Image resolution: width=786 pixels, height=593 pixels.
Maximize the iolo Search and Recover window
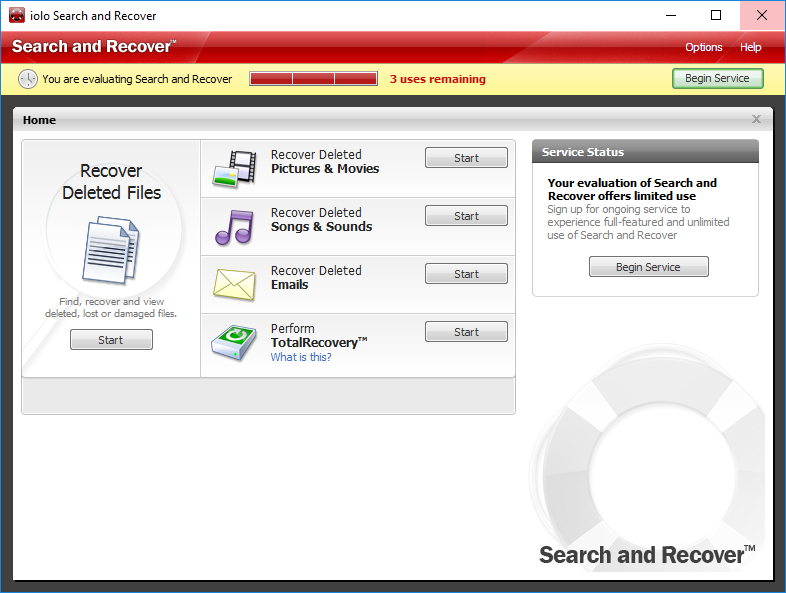tap(716, 16)
